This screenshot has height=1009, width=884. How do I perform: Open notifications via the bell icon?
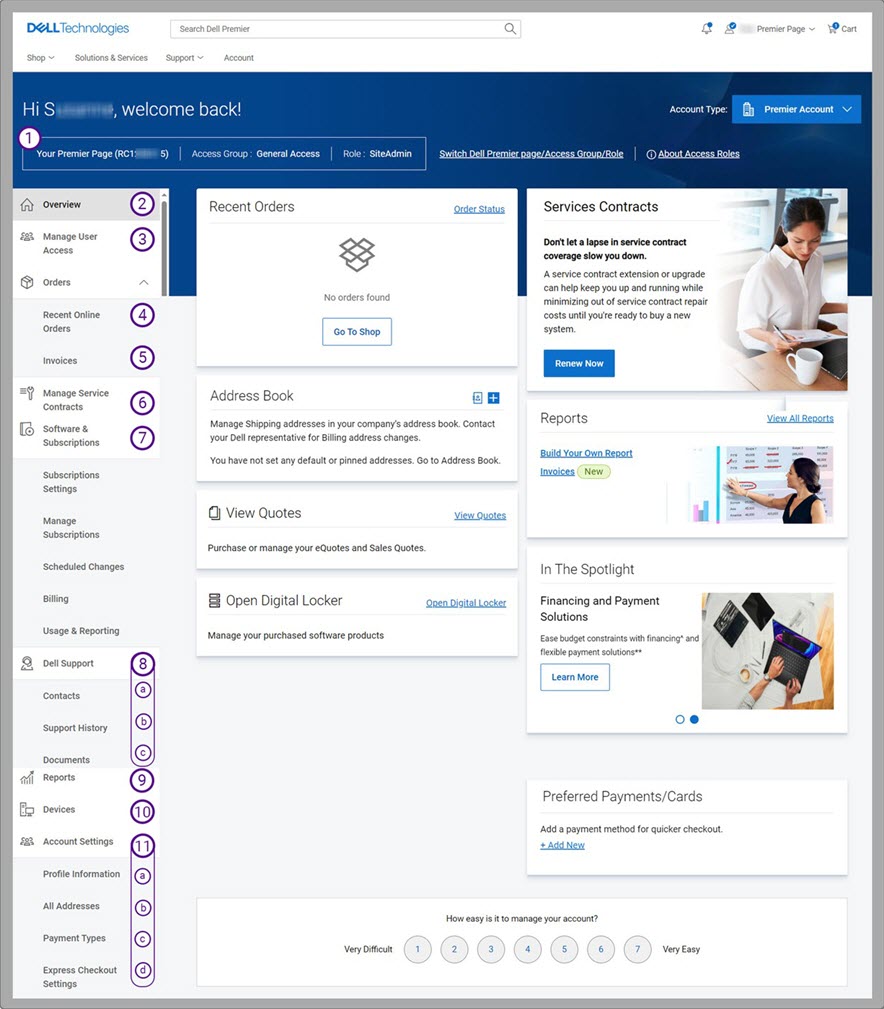tap(706, 28)
